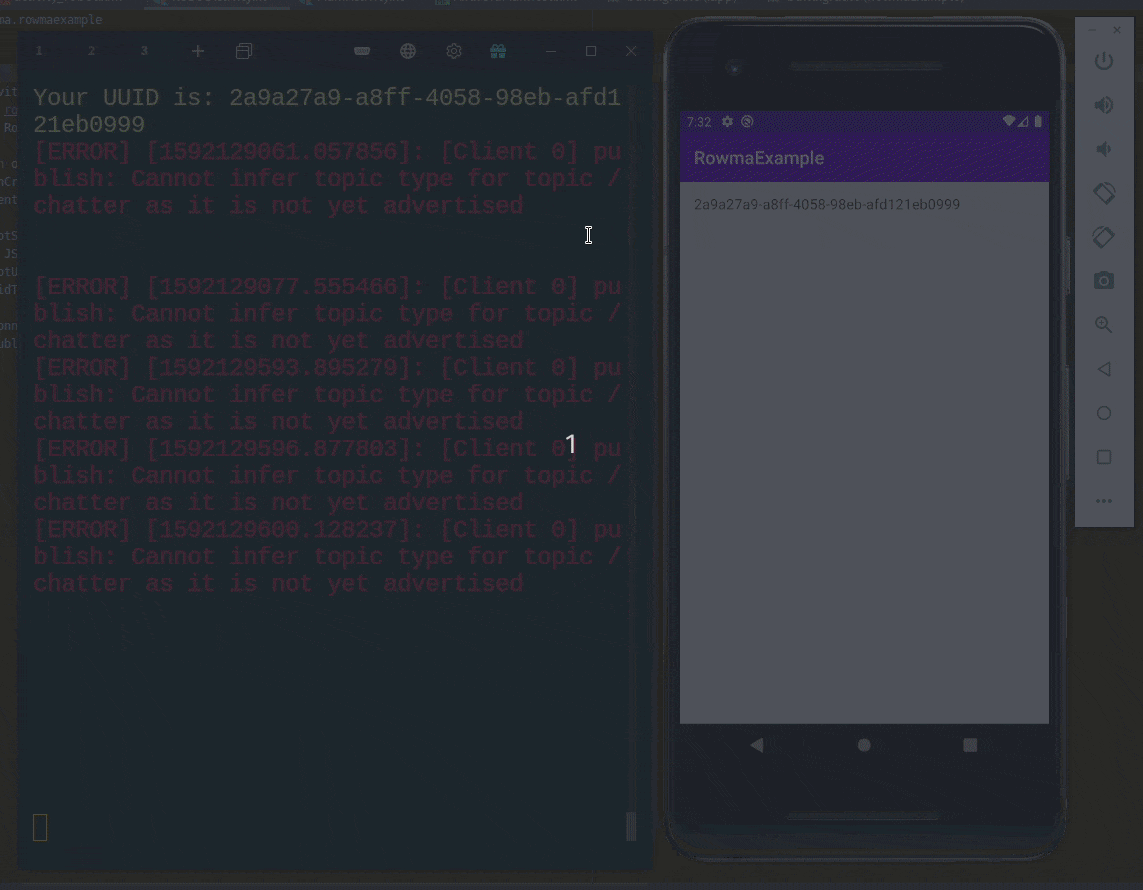
Task: Tap the UUID text in the app
Action: tap(827, 205)
